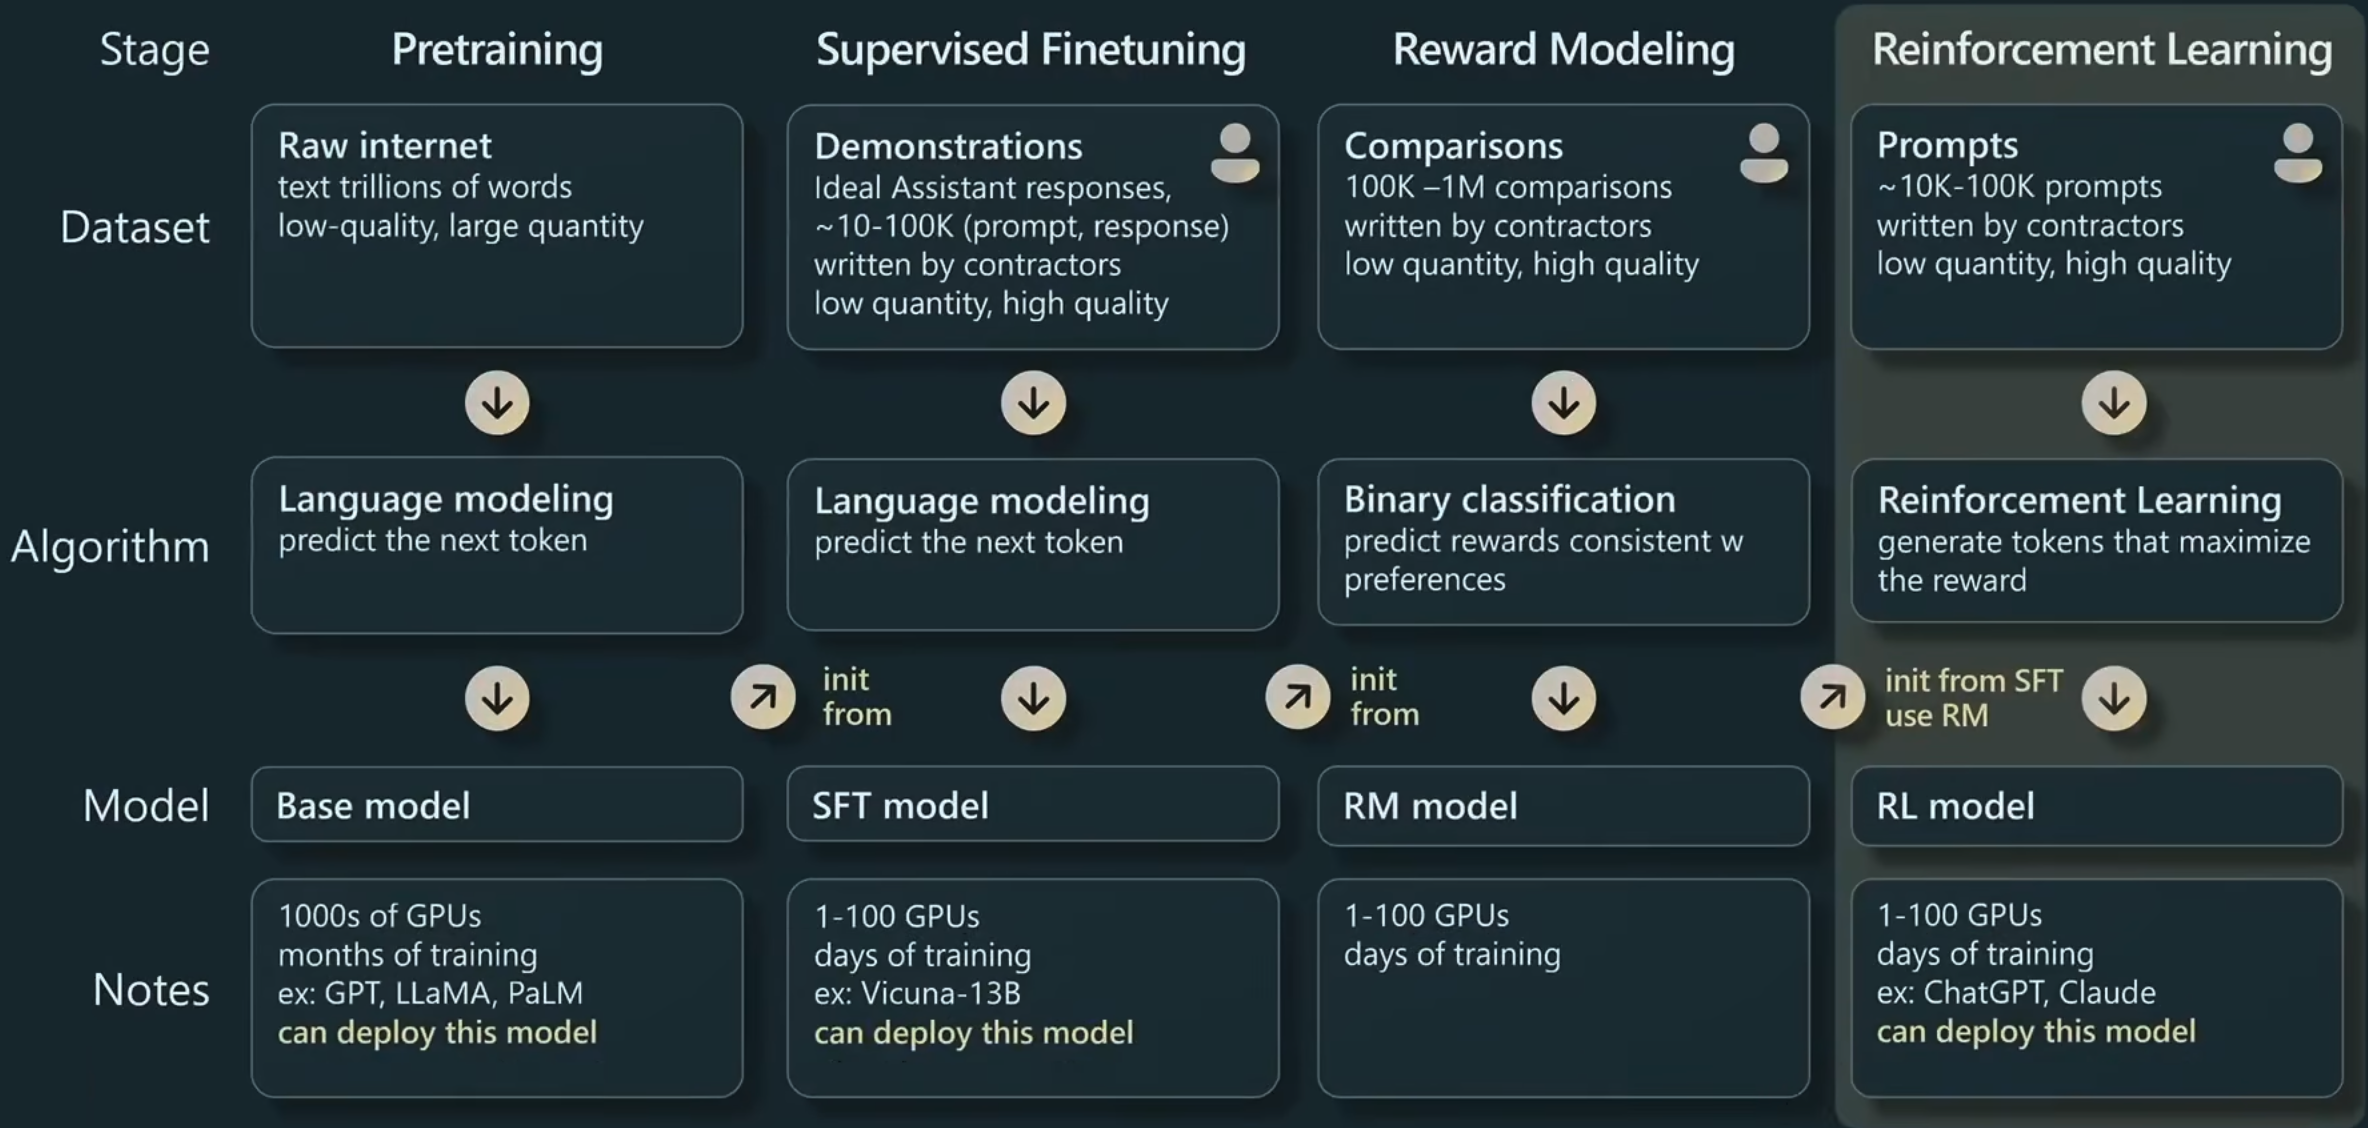
Task: Click the RL model box
Action: click(x=2096, y=806)
